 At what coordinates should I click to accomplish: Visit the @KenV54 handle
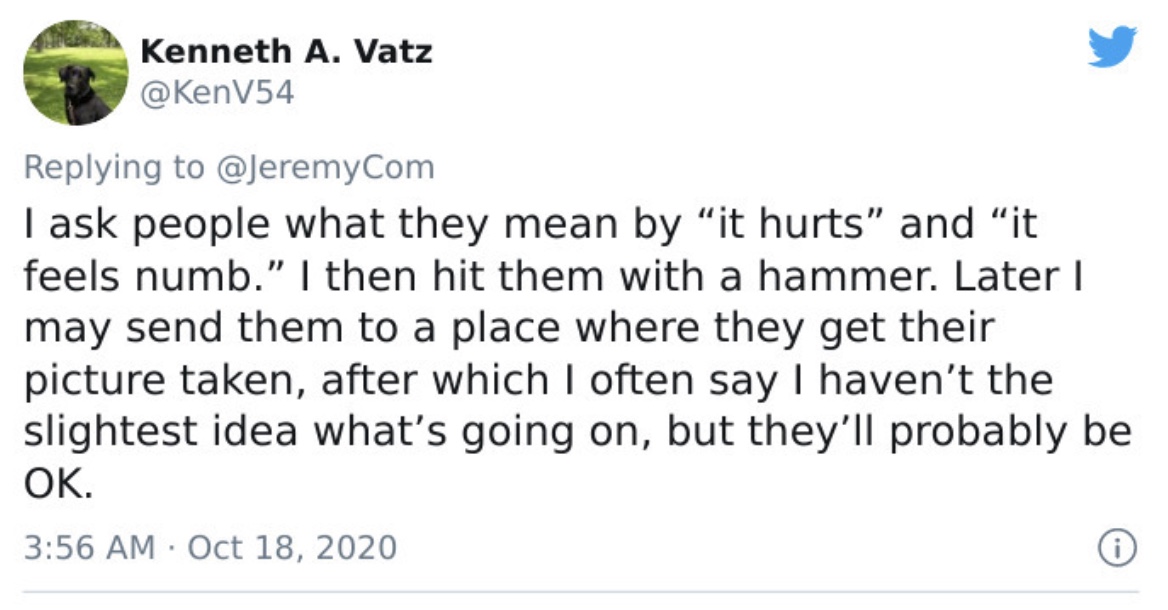pyautogui.click(x=217, y=92)
